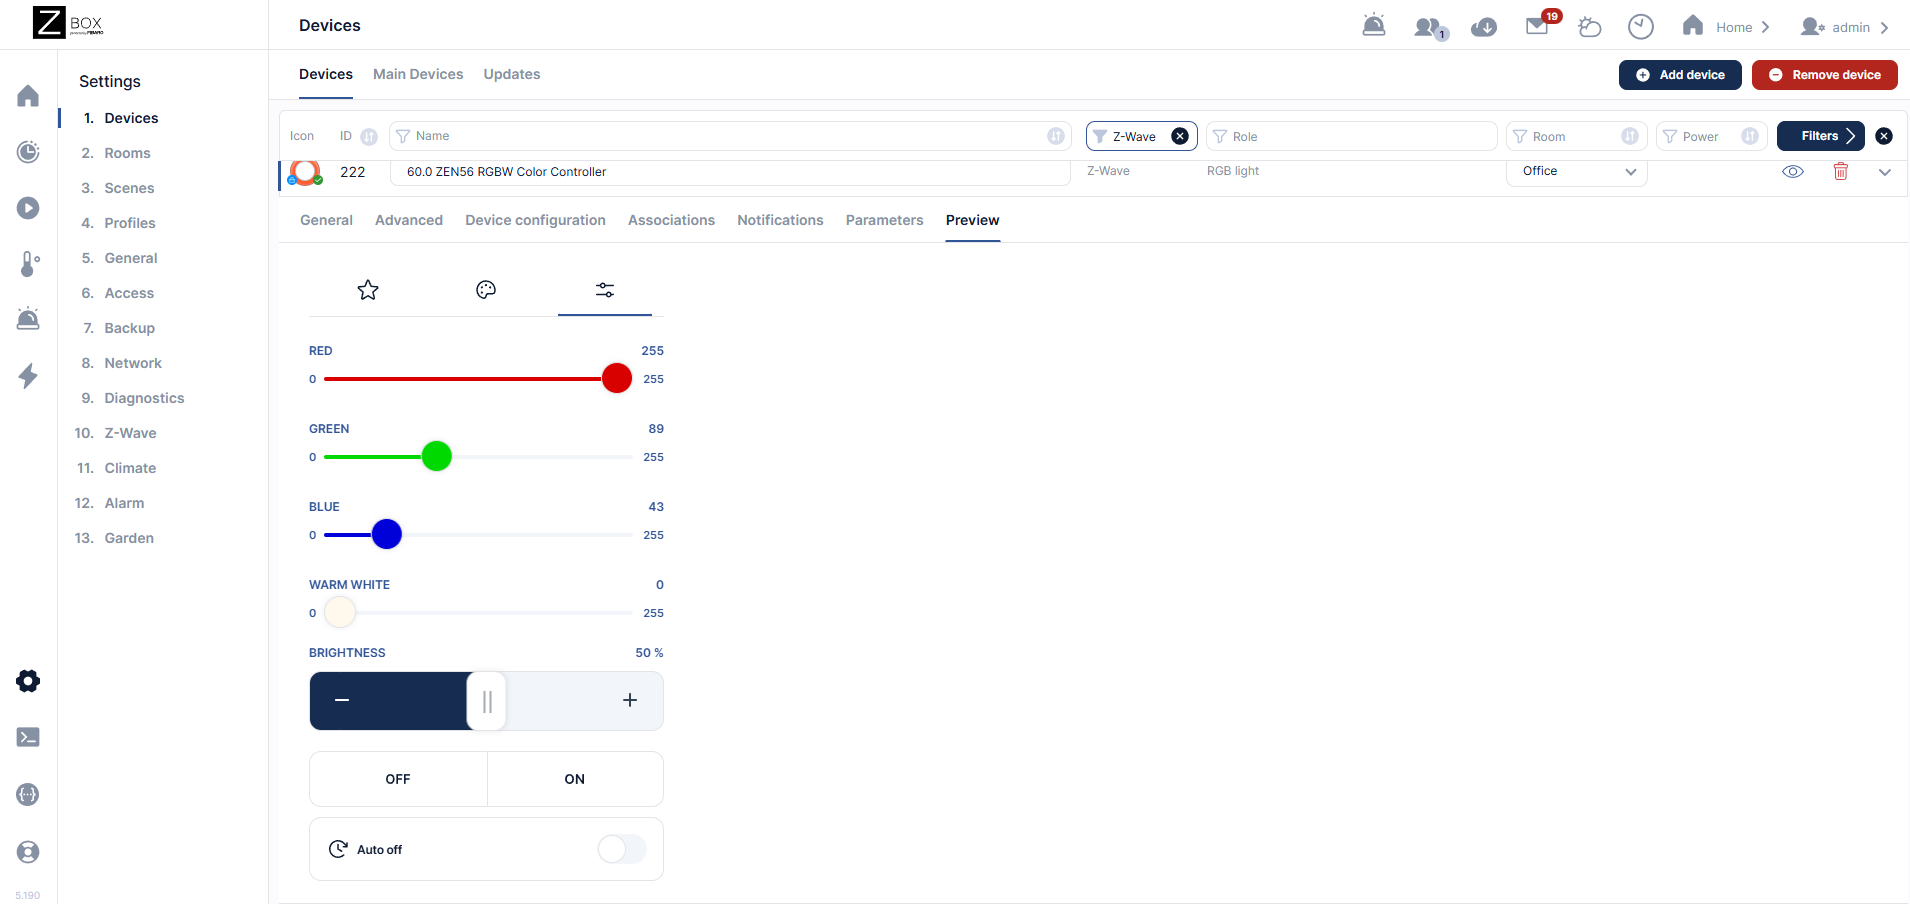
Task: Toggle device visibility eye icon
Action: pyautogui.click(x=1793, y=172)
